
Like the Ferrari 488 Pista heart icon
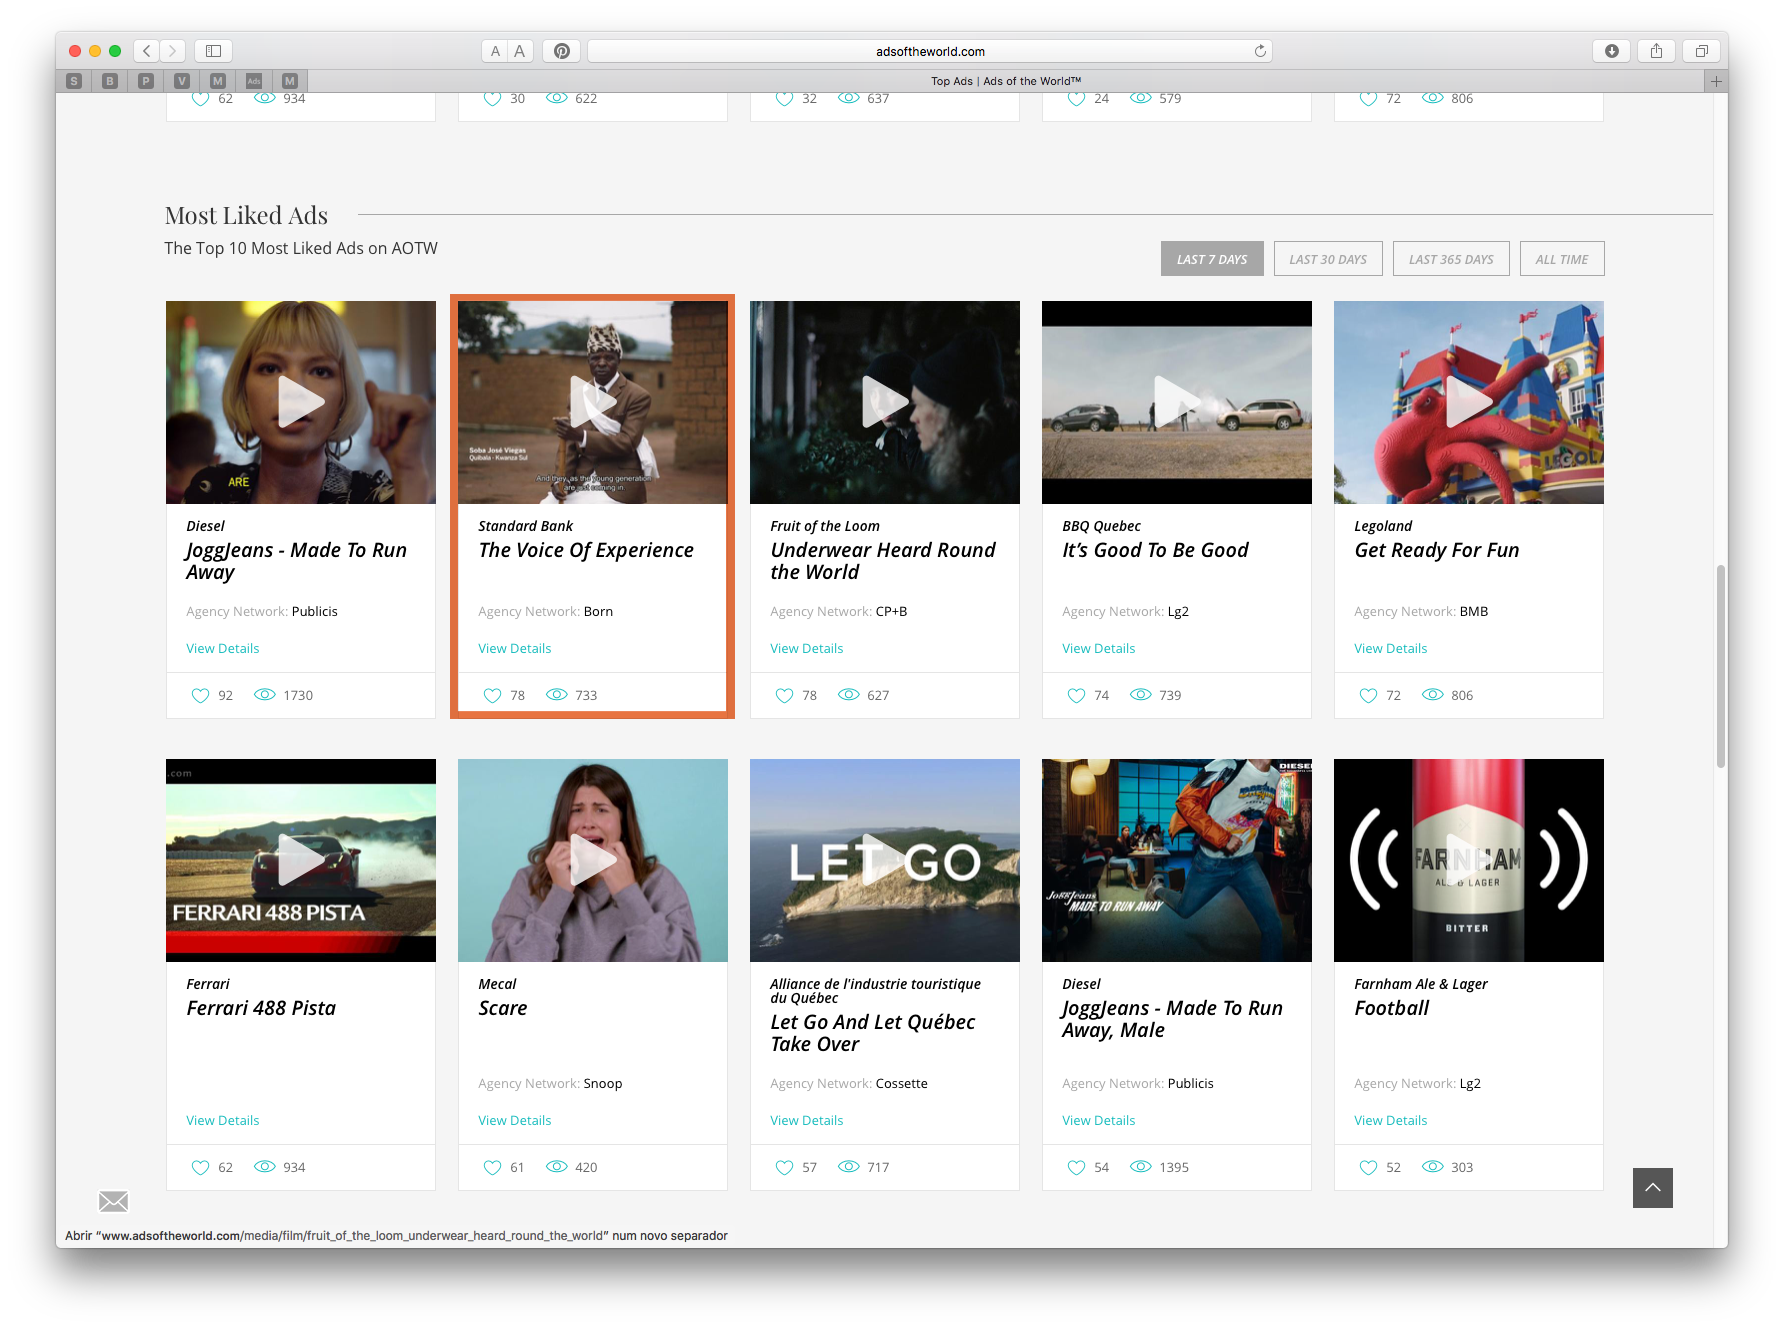point(200,1167)
